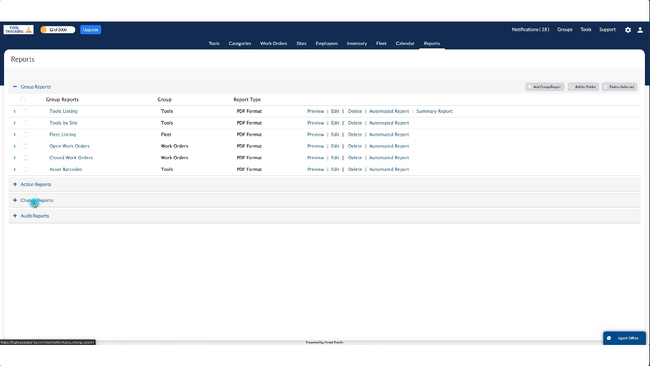Click the Add to Folder button
Screen dimensions: 650x366
point(583,87)
